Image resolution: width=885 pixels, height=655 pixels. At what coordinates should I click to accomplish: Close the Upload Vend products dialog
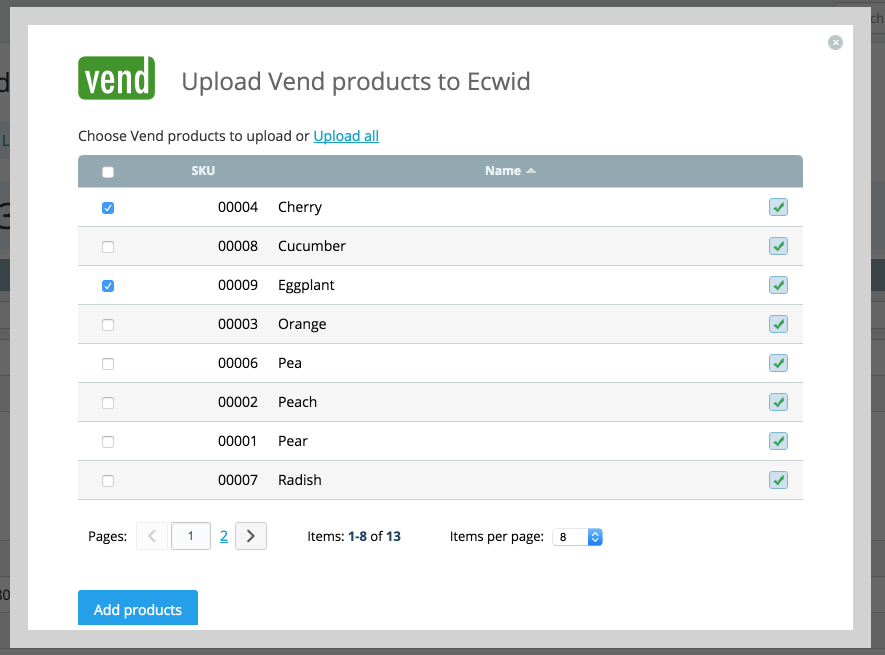[x=835, y=42]
